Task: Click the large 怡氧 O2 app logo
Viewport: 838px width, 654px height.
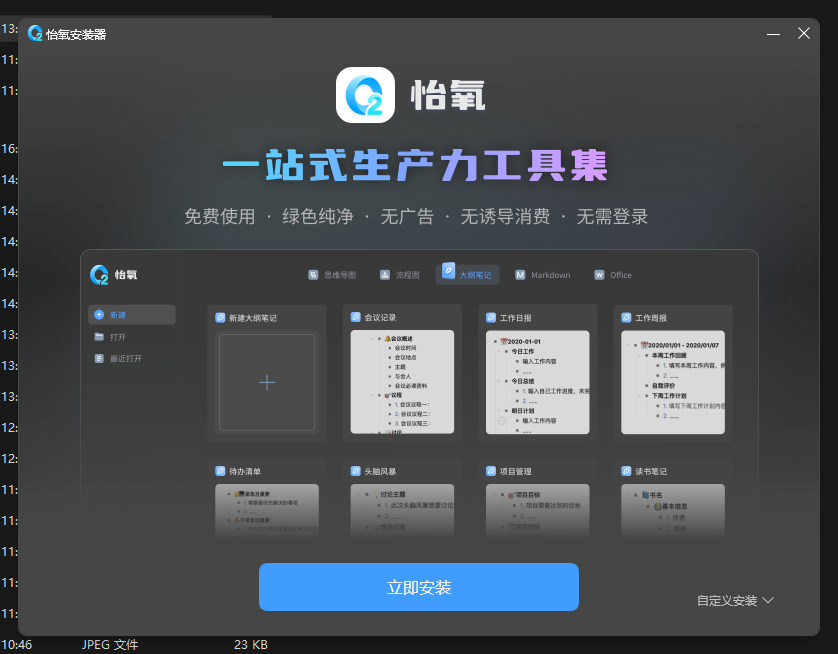Action: pos(365,95)
